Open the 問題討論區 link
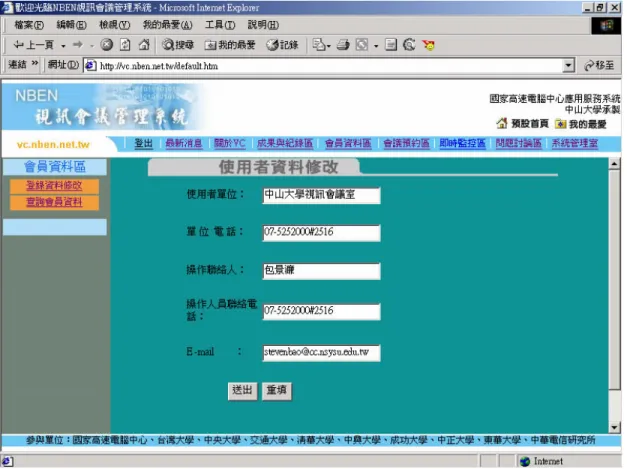Screen dimensions: 627x469 (518, 143)
